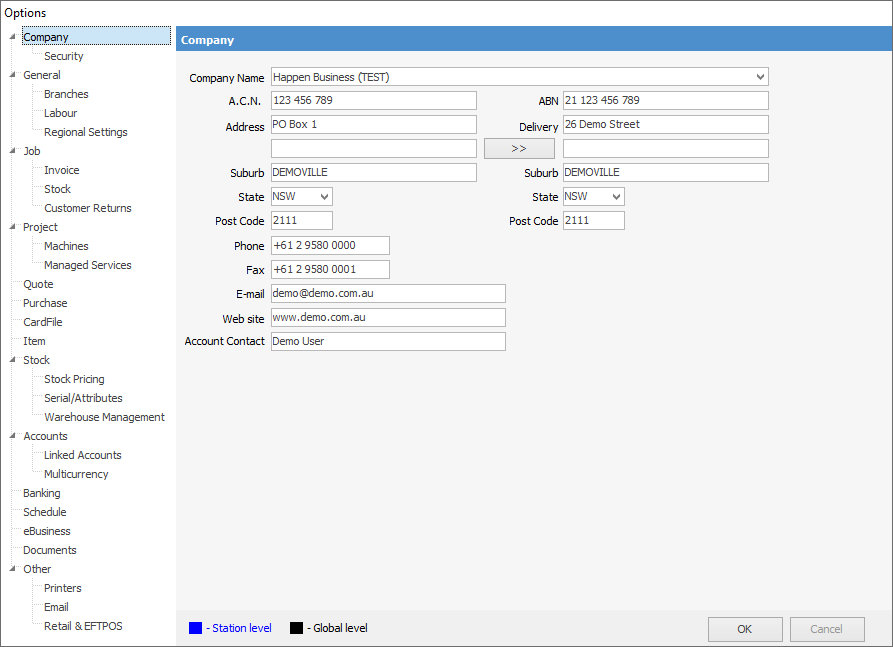Click into the ABN field
This screenshot has width=893, height=647.
click(x=665, y=101)
